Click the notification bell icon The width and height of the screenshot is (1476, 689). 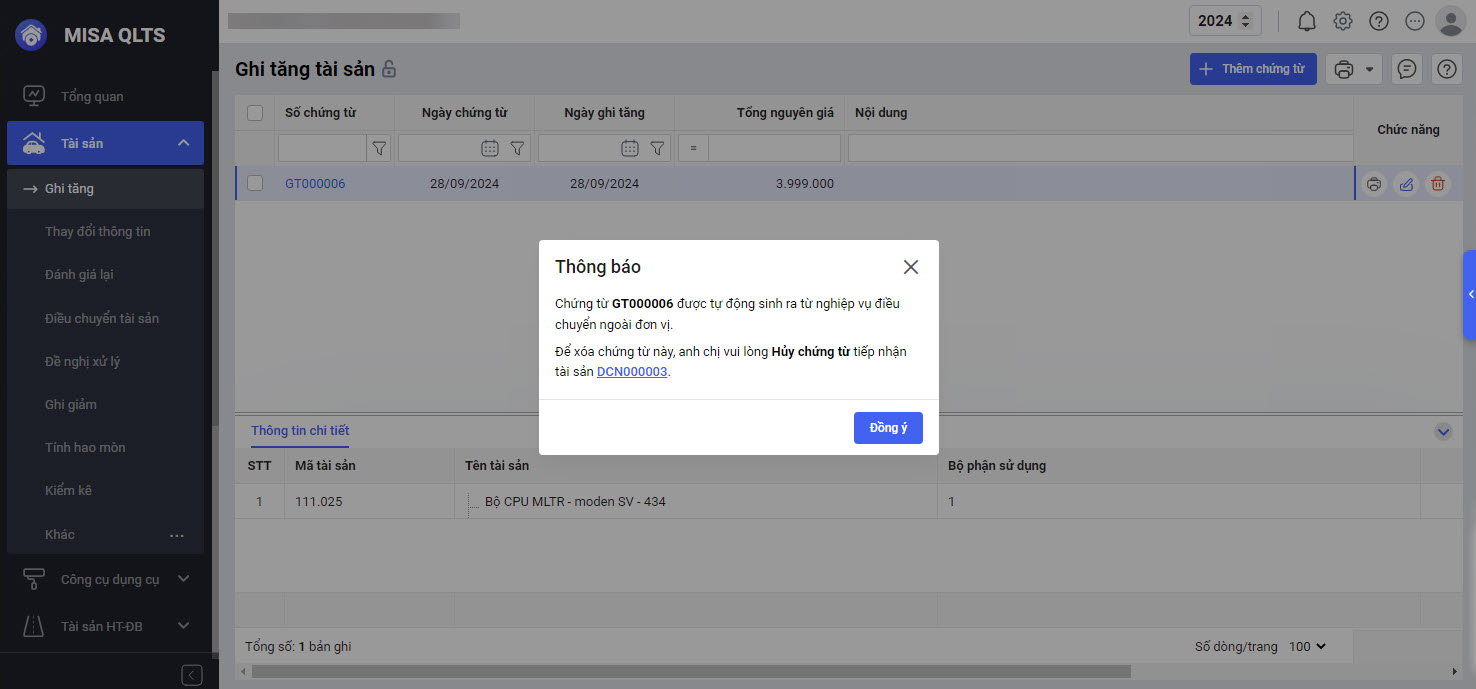pos(1306,21)
